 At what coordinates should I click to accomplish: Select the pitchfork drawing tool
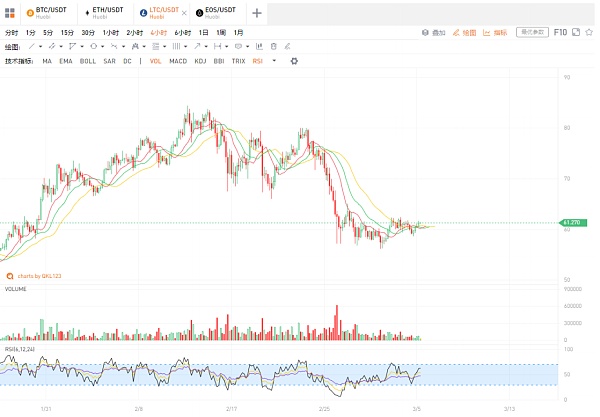coord(135,46)
